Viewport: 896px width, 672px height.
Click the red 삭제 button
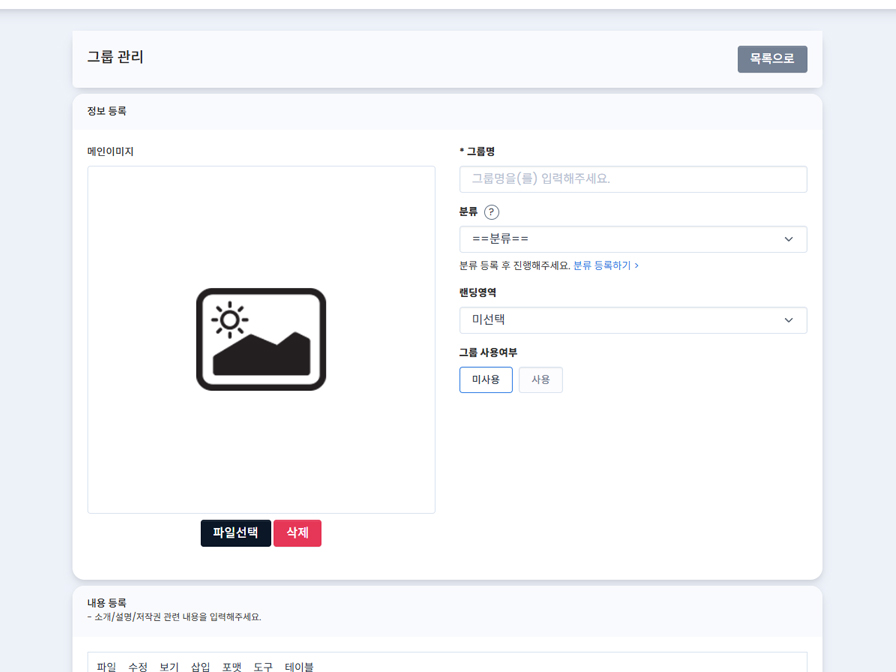point(297,533)
